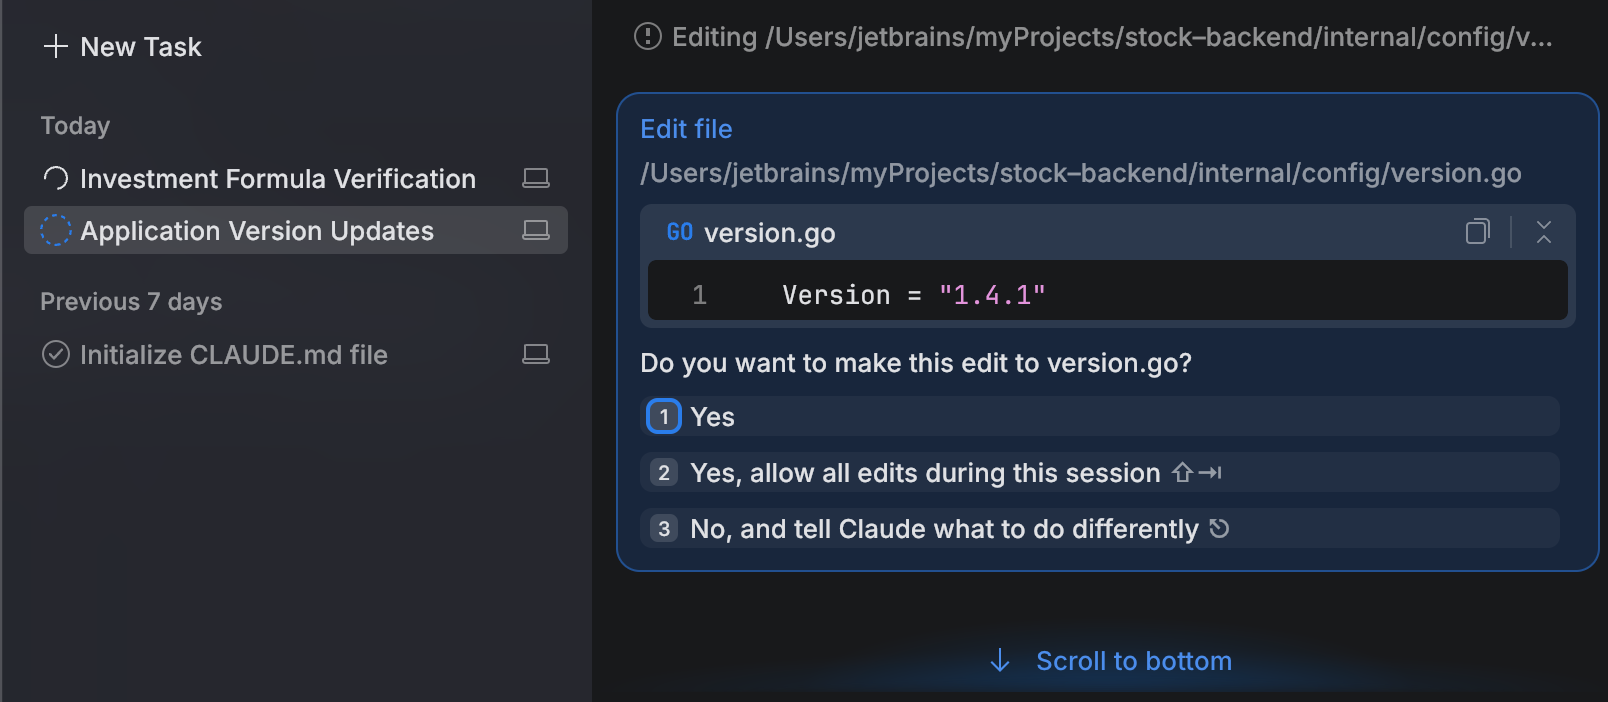
Task: Switch to the Investment Formula Verification task
Action: pyautogui.click(x=277, y=178)
